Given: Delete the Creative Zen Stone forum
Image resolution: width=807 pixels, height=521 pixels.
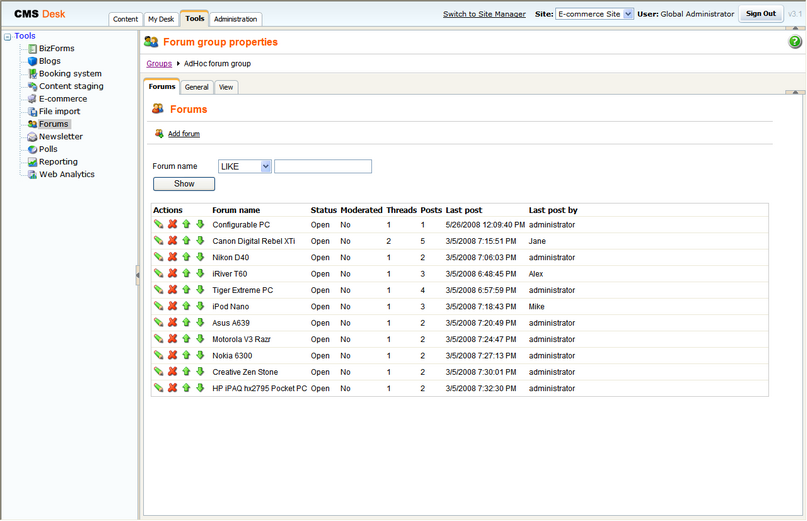Looking at the screenshot, I should [x=172, y=371].
